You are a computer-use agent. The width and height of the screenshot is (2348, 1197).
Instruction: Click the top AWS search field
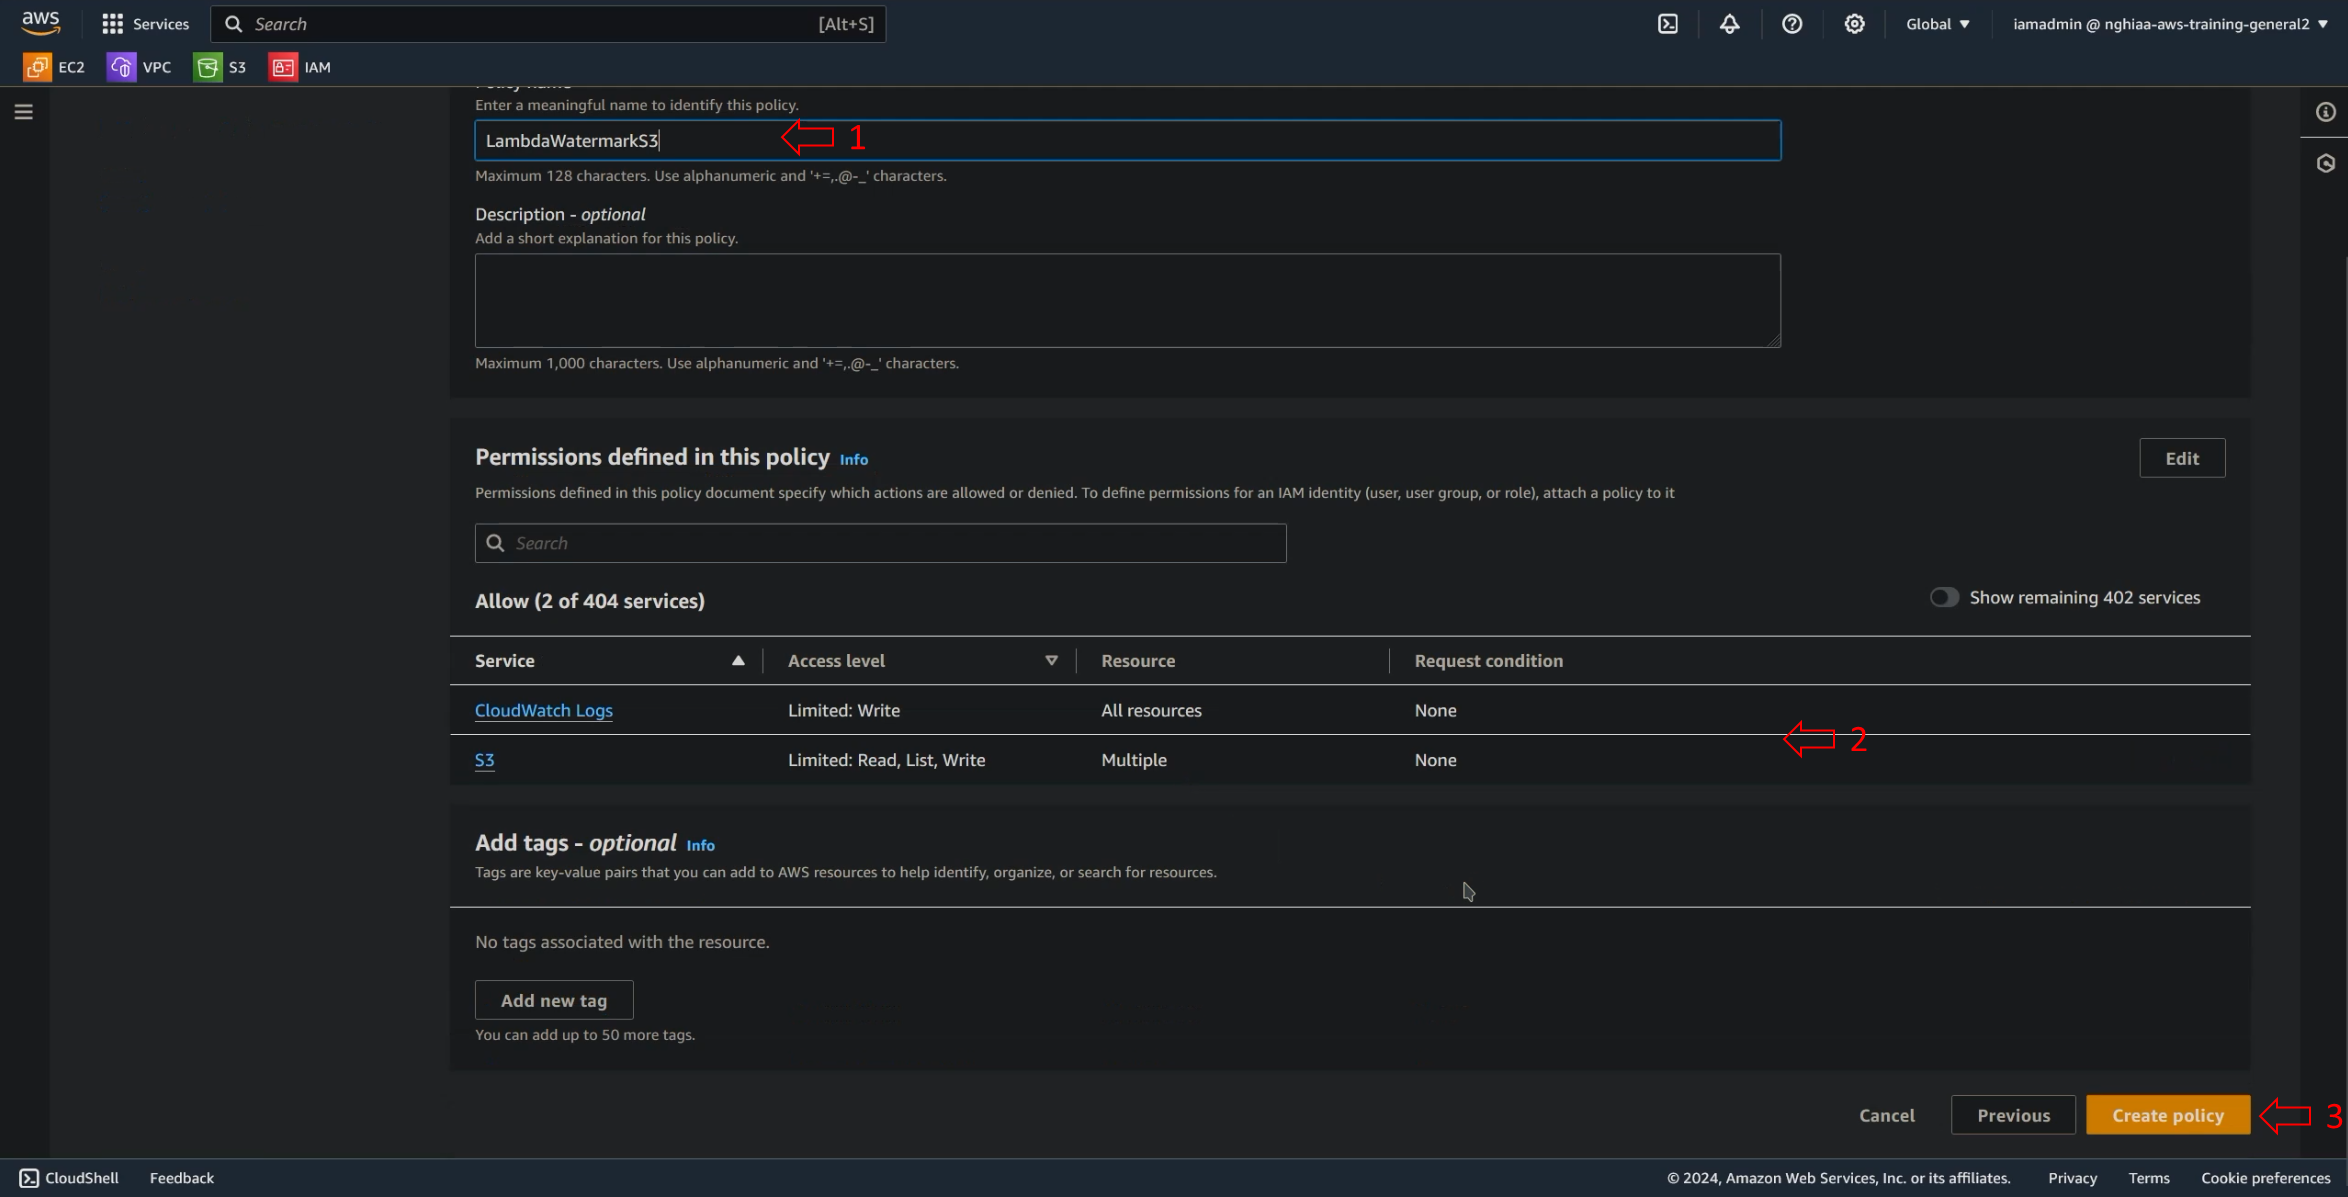(548, 24)
